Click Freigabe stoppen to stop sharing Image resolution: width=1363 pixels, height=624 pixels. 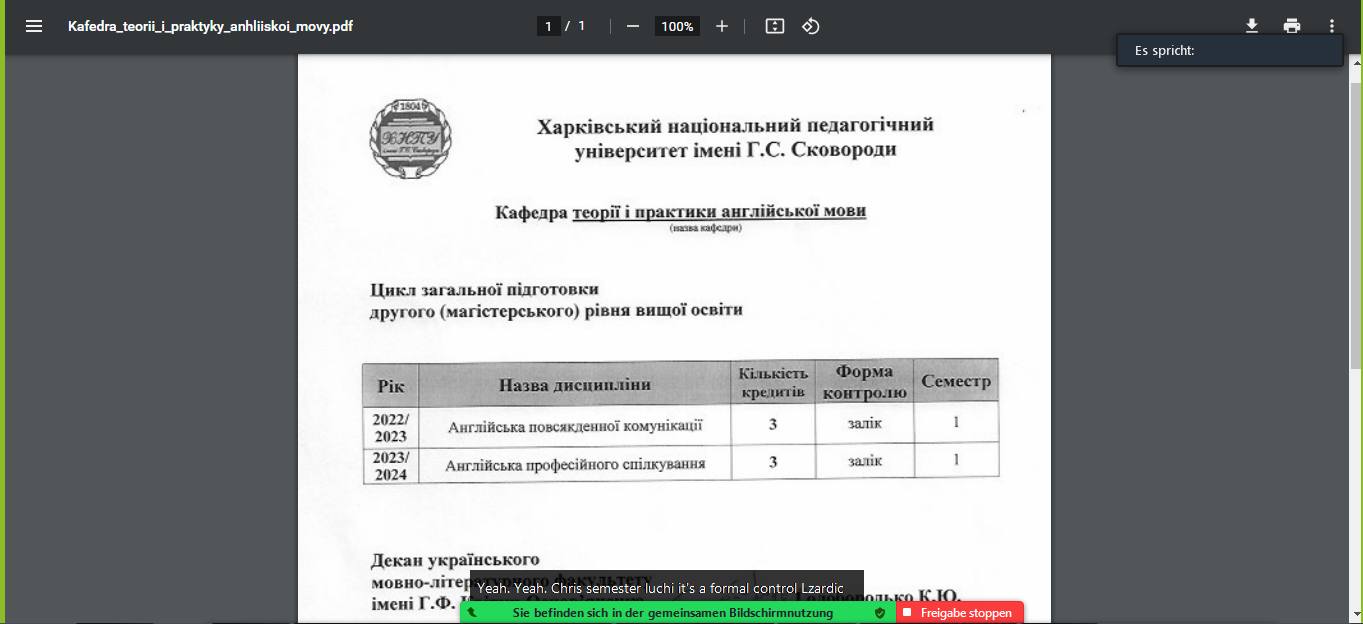(960, 612)
